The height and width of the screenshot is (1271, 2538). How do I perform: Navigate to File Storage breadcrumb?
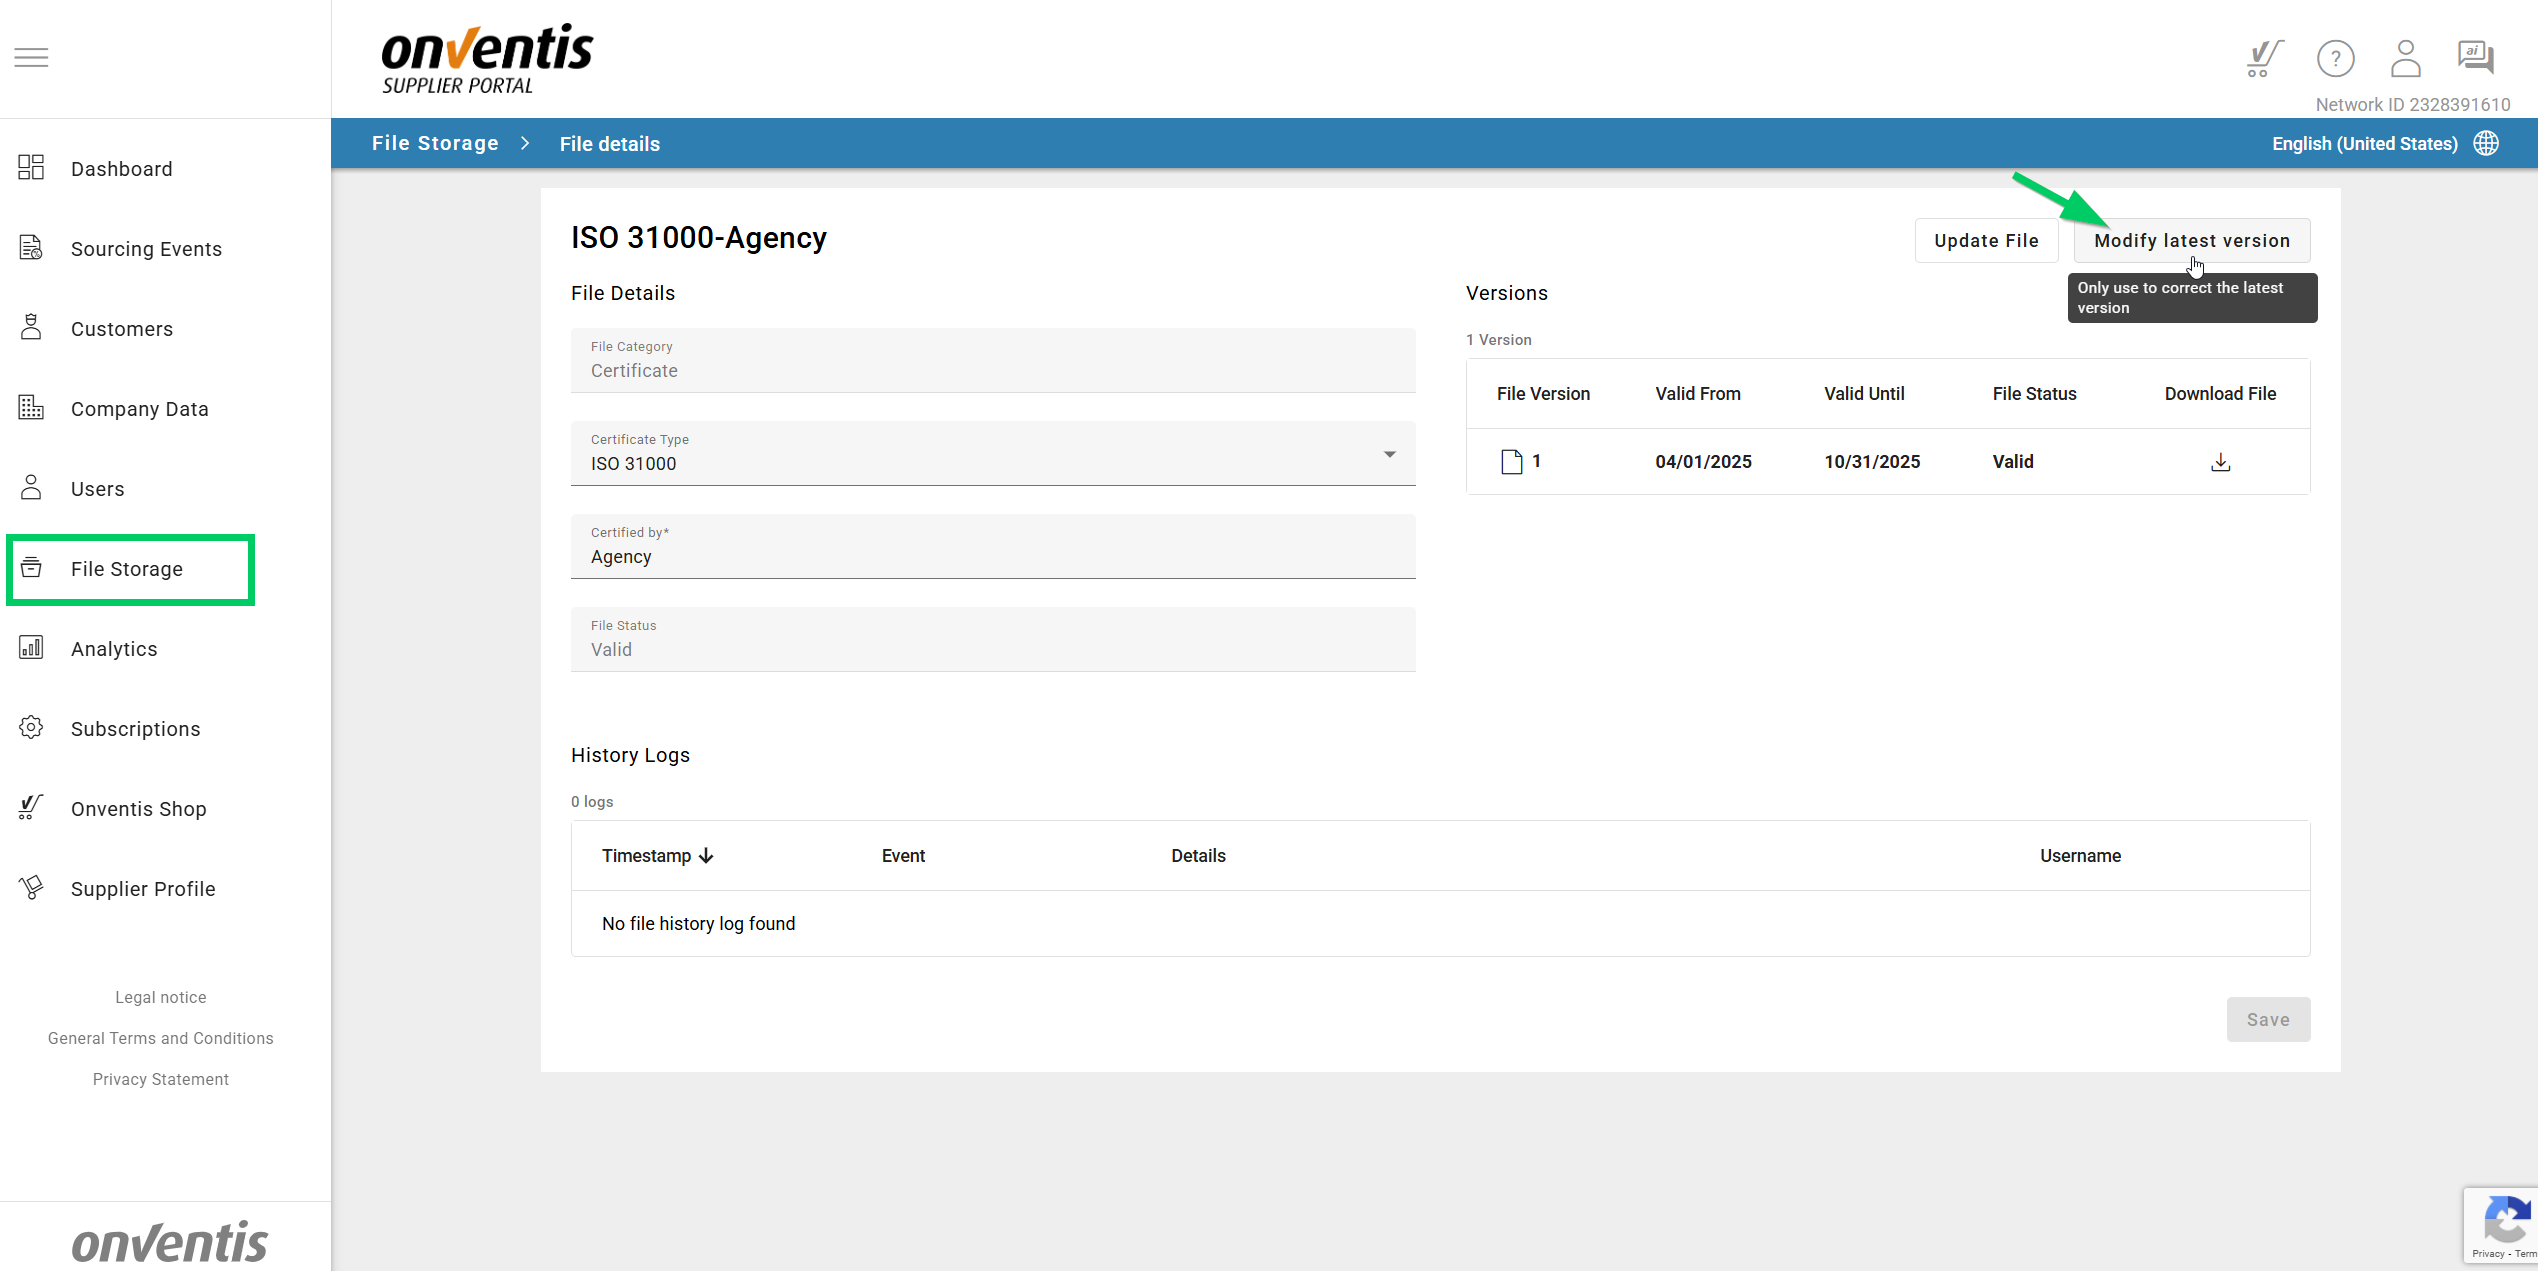click(435, 144)
